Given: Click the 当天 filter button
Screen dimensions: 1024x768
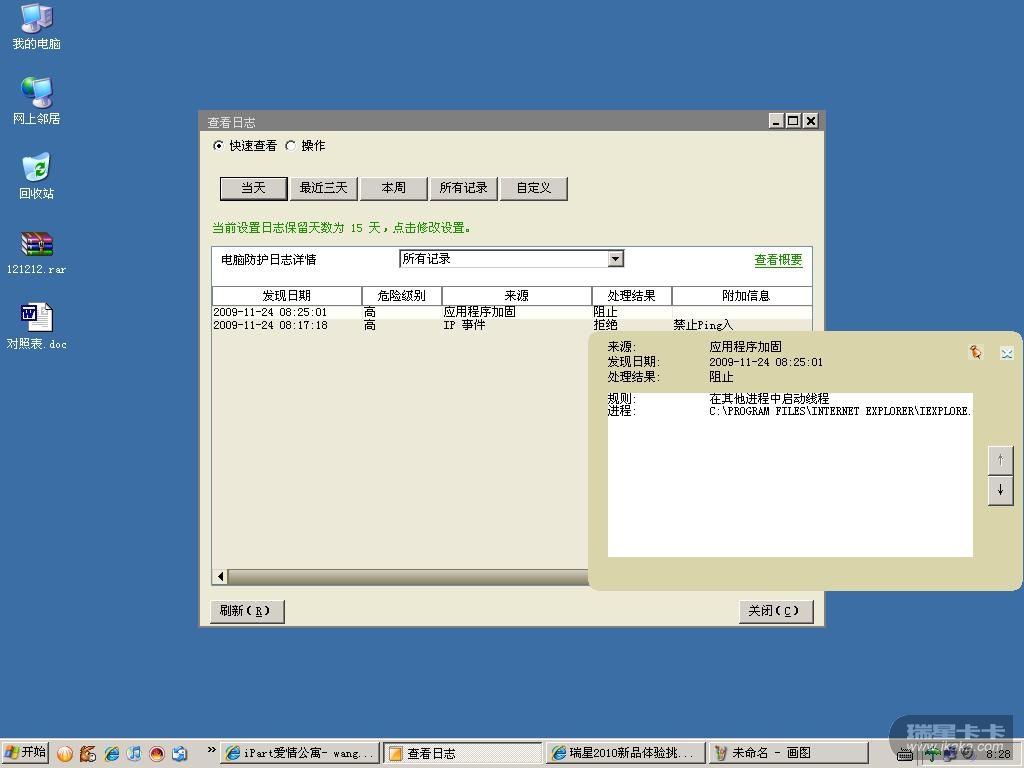Looking at the screenshot, I should 253,188.
